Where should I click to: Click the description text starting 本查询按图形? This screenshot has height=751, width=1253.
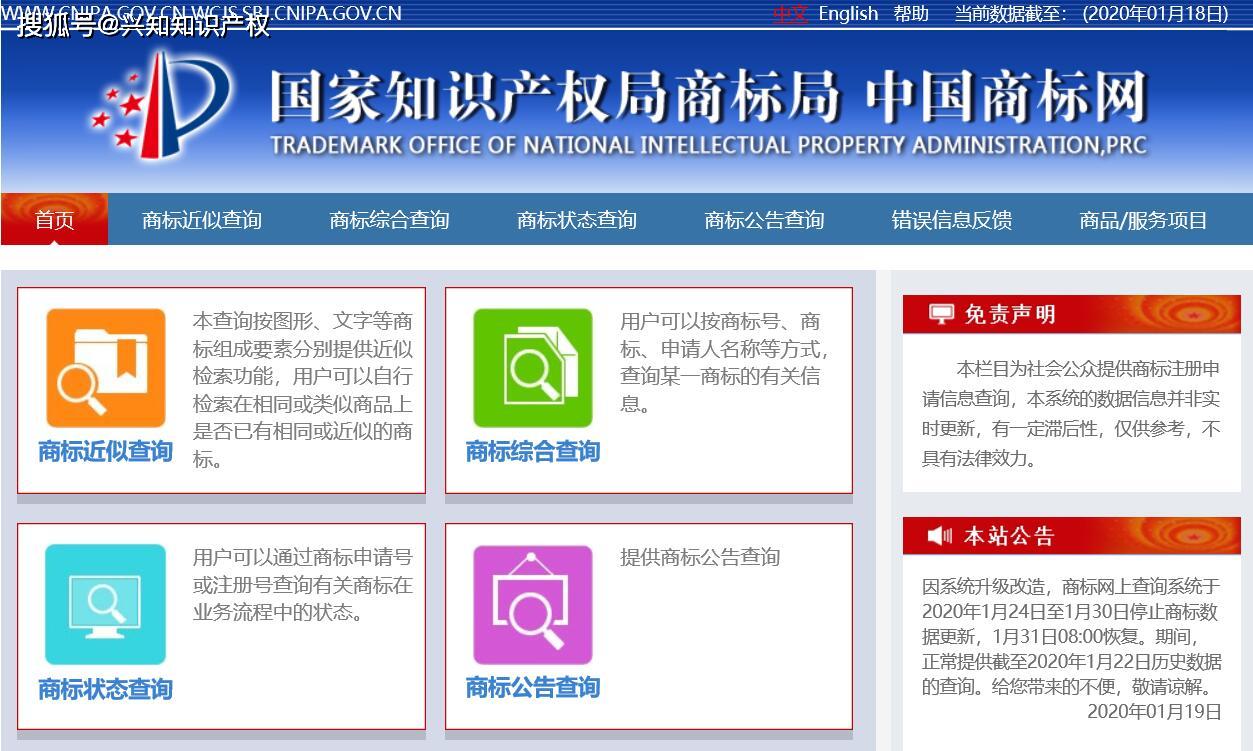pyautogui.click(x=303, y=391)
